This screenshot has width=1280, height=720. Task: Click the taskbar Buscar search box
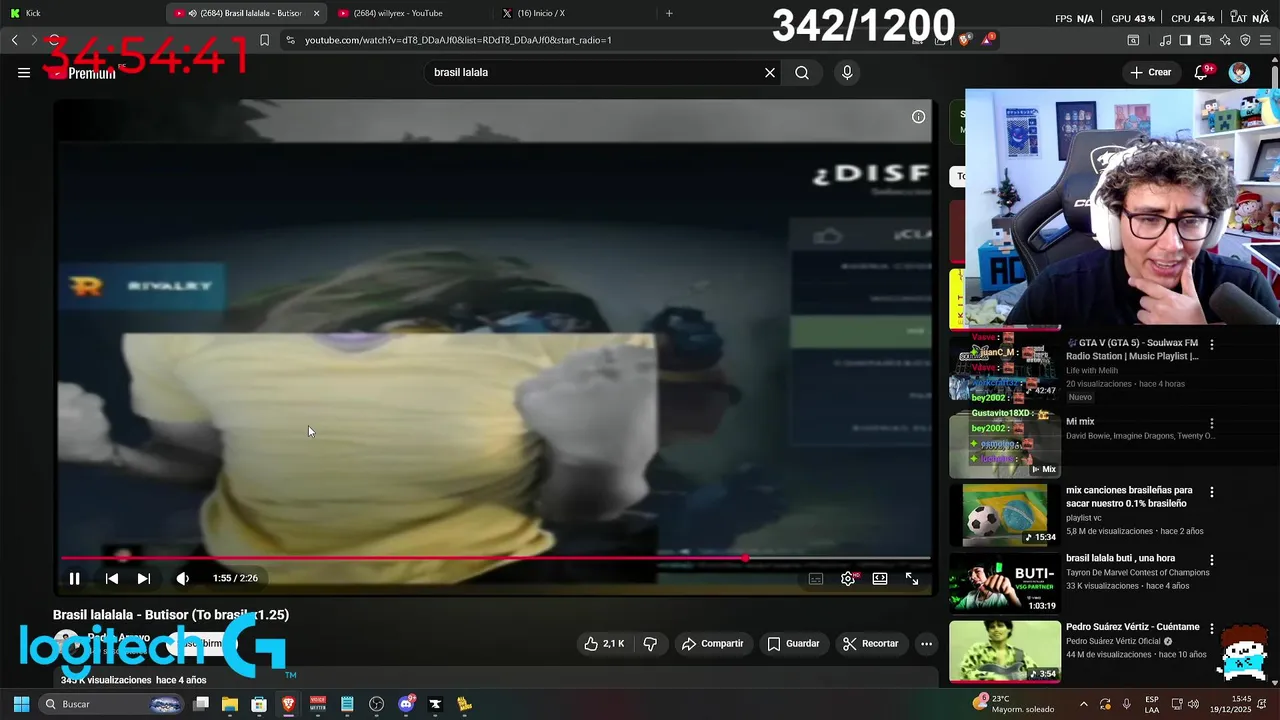[112, 704]
